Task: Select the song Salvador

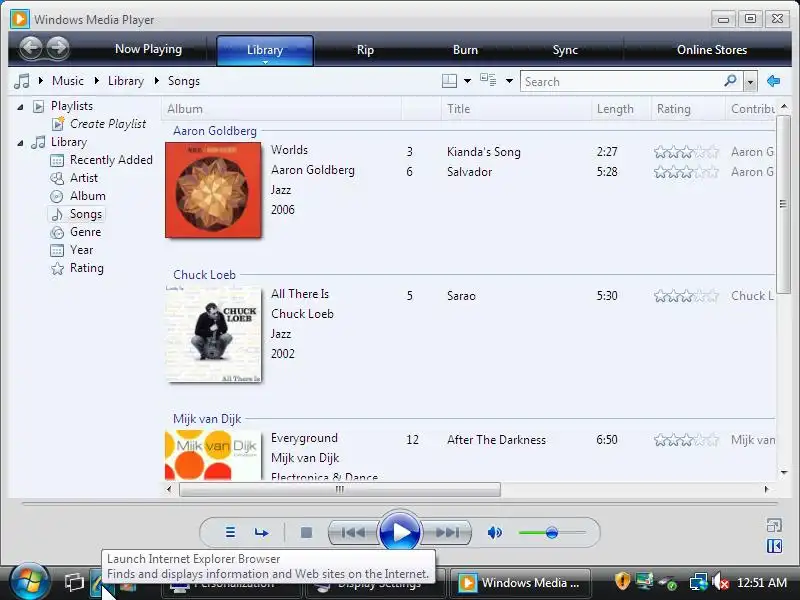Action: [469, 172]
